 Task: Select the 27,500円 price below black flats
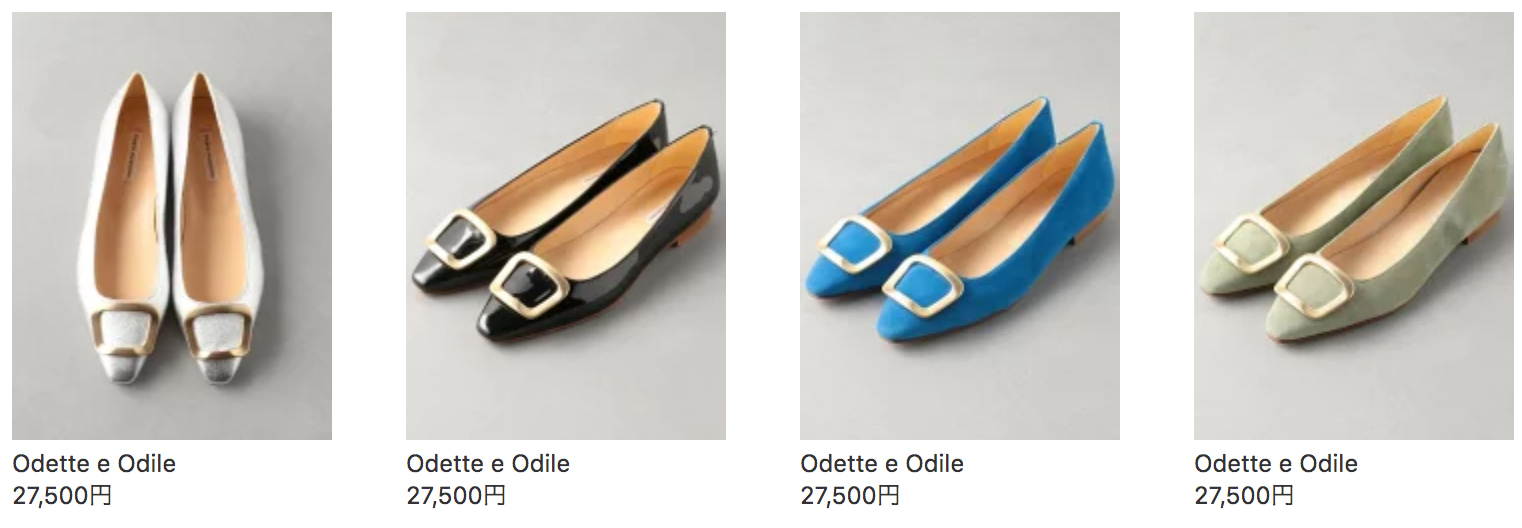point(456,495)
